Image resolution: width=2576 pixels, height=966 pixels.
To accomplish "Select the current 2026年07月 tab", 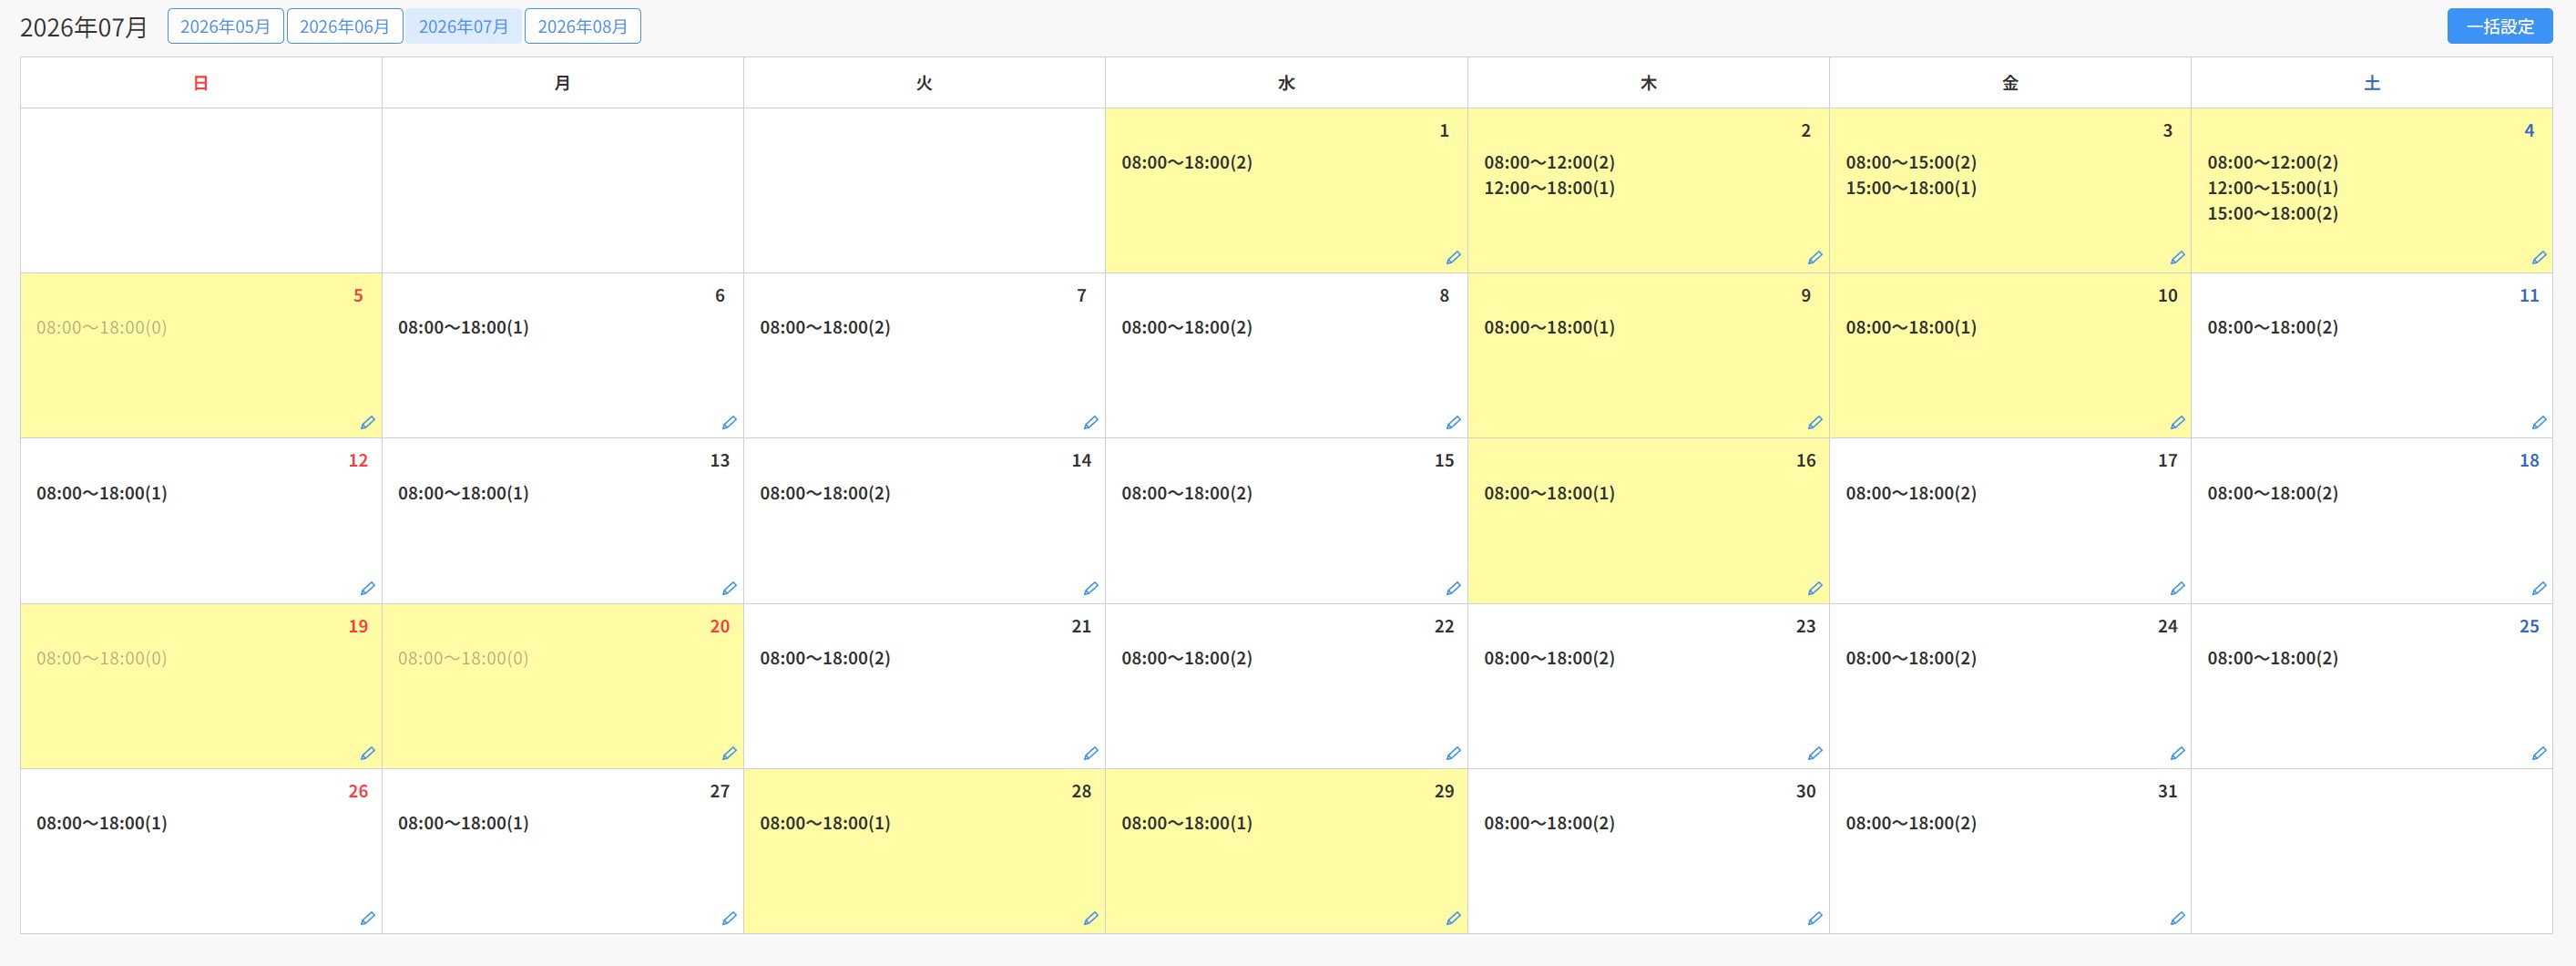I will [463, 26].
